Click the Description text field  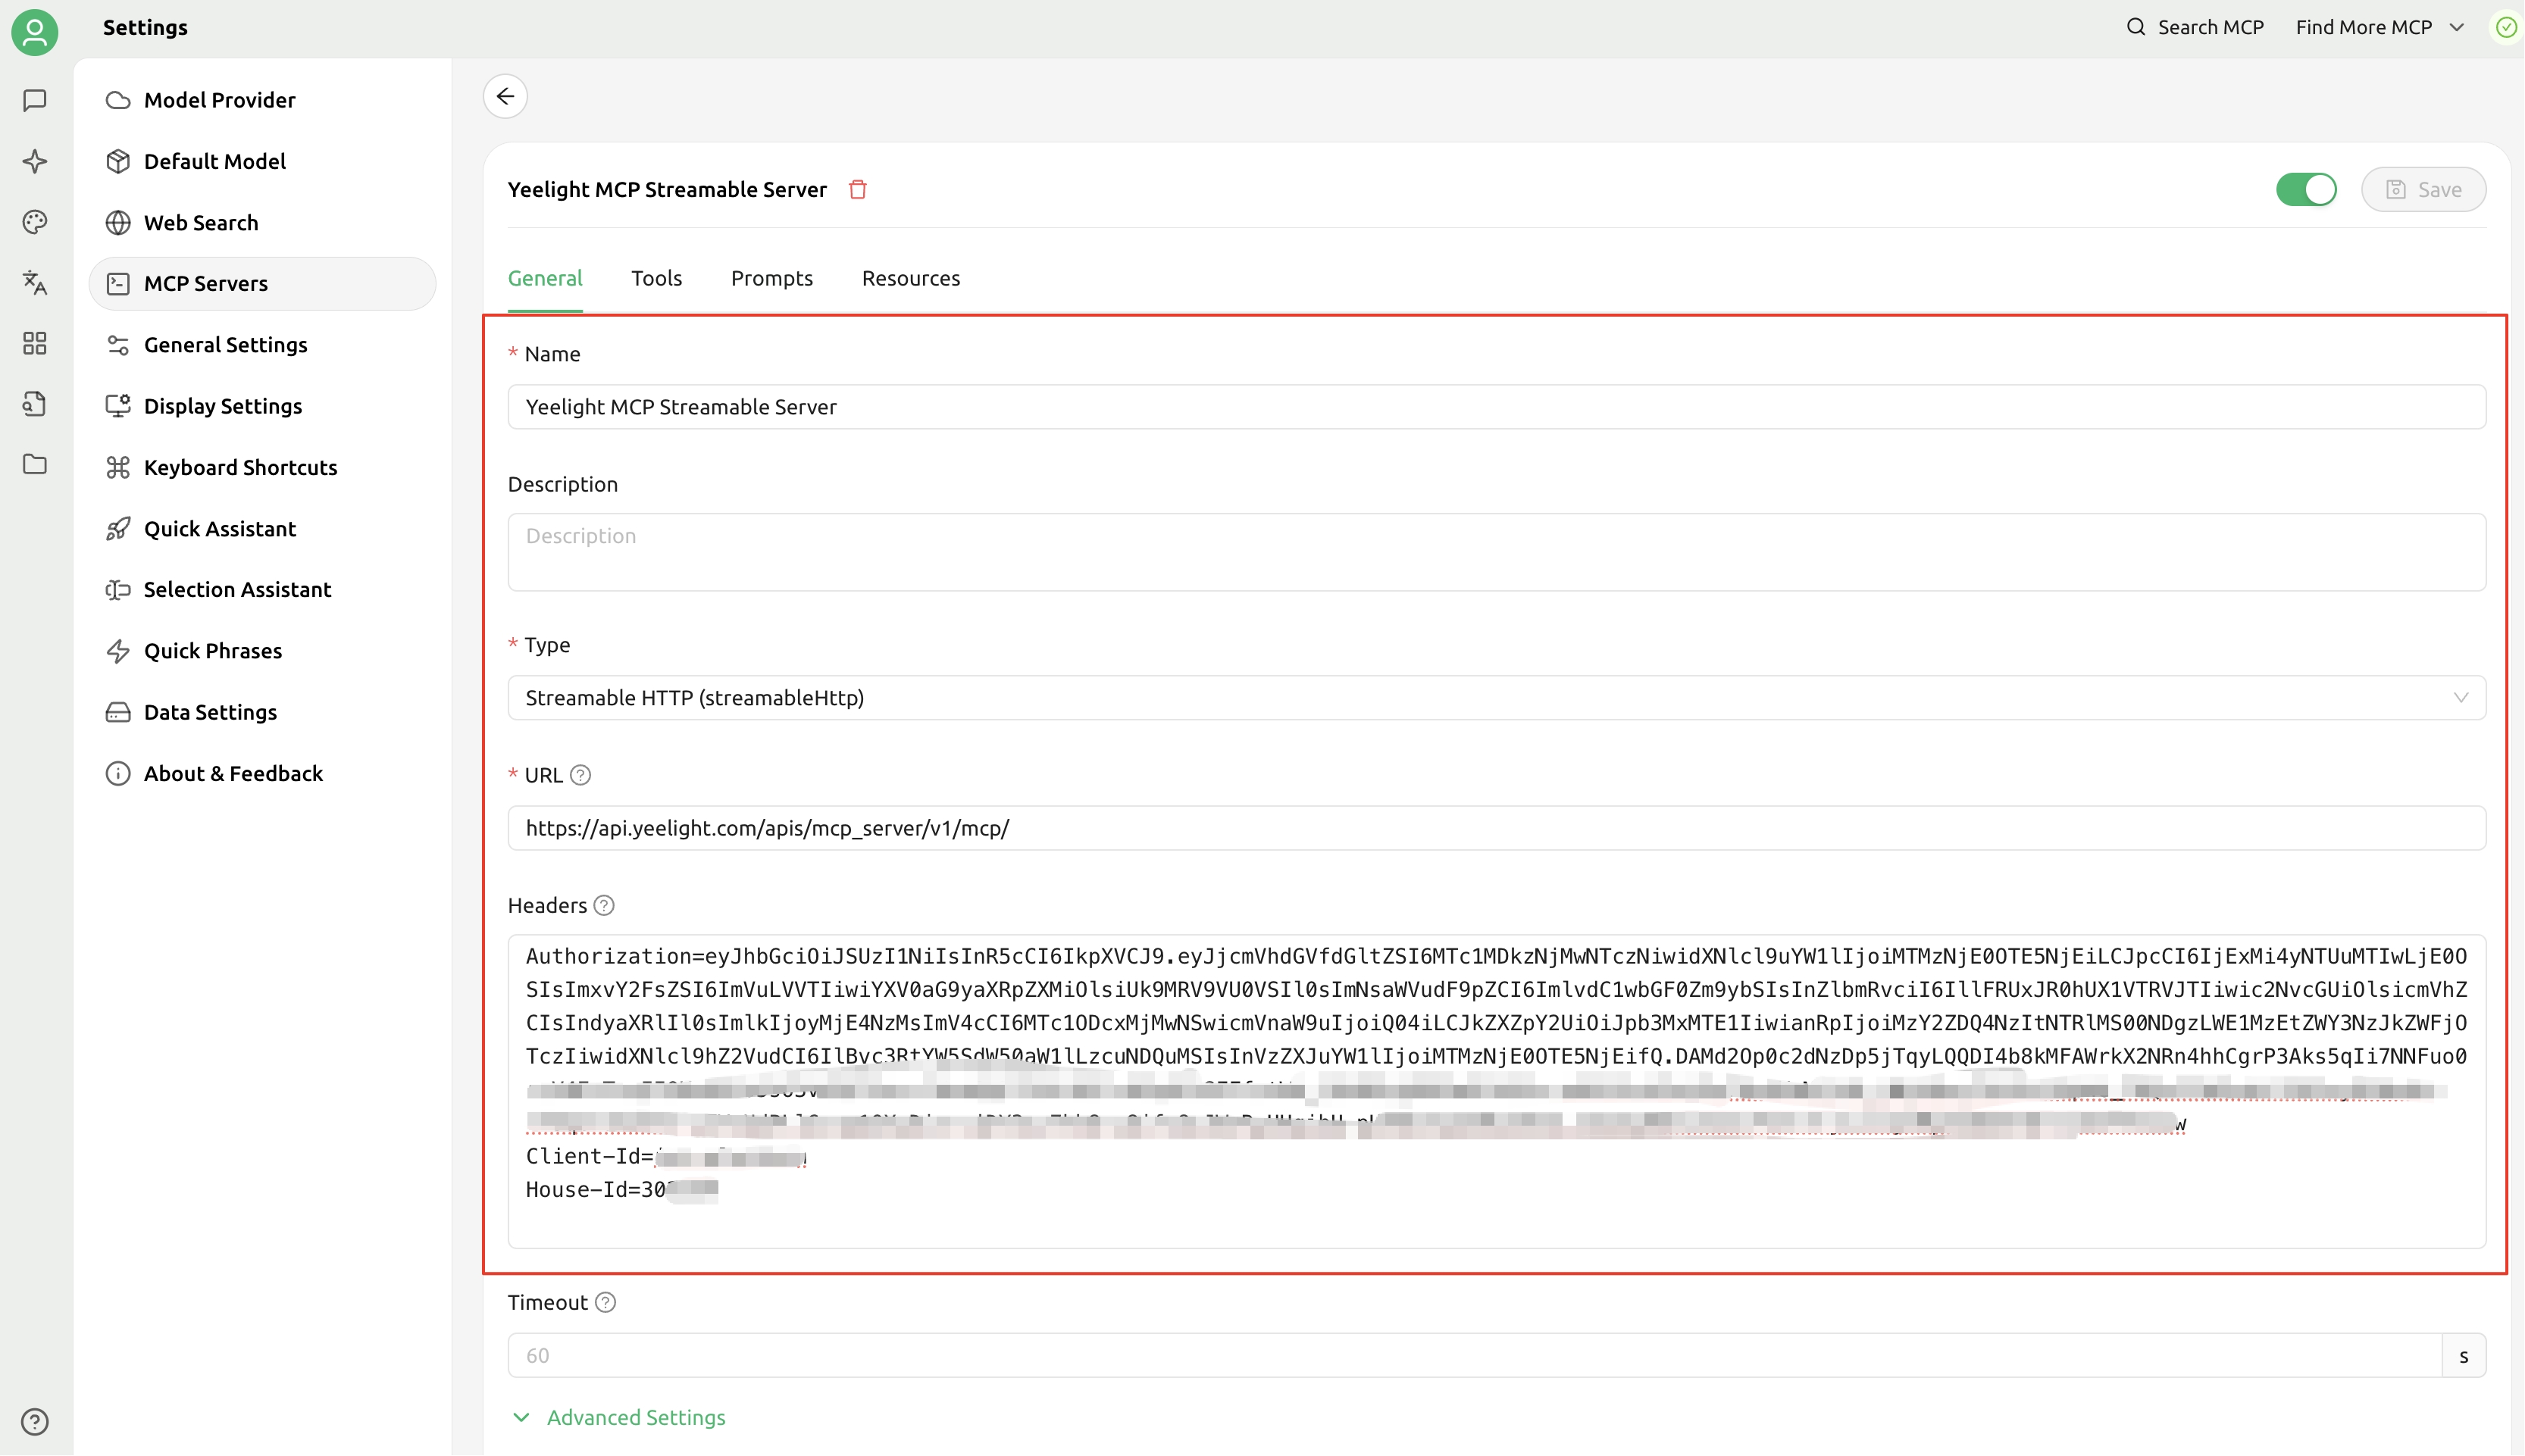(x=1496, y=551)
